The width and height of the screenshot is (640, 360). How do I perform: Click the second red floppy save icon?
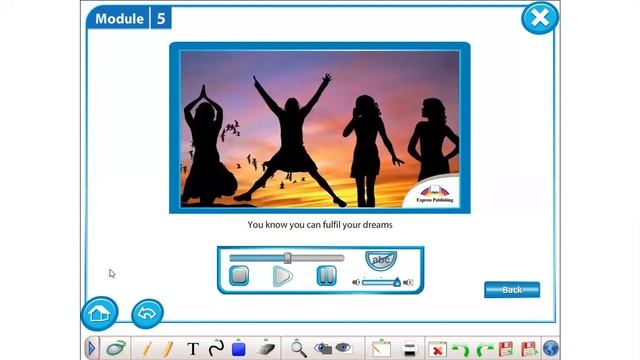529,349
